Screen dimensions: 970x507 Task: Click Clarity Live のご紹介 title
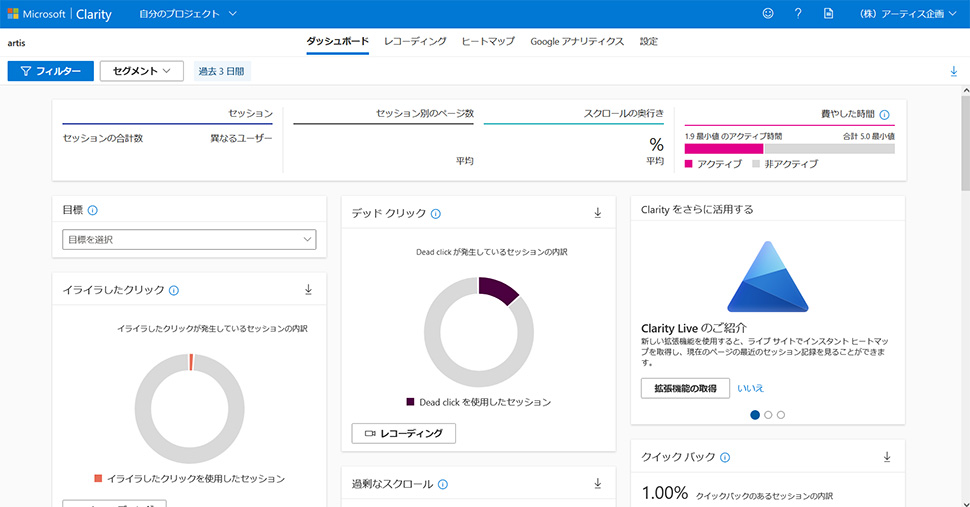tap(693, 328)
